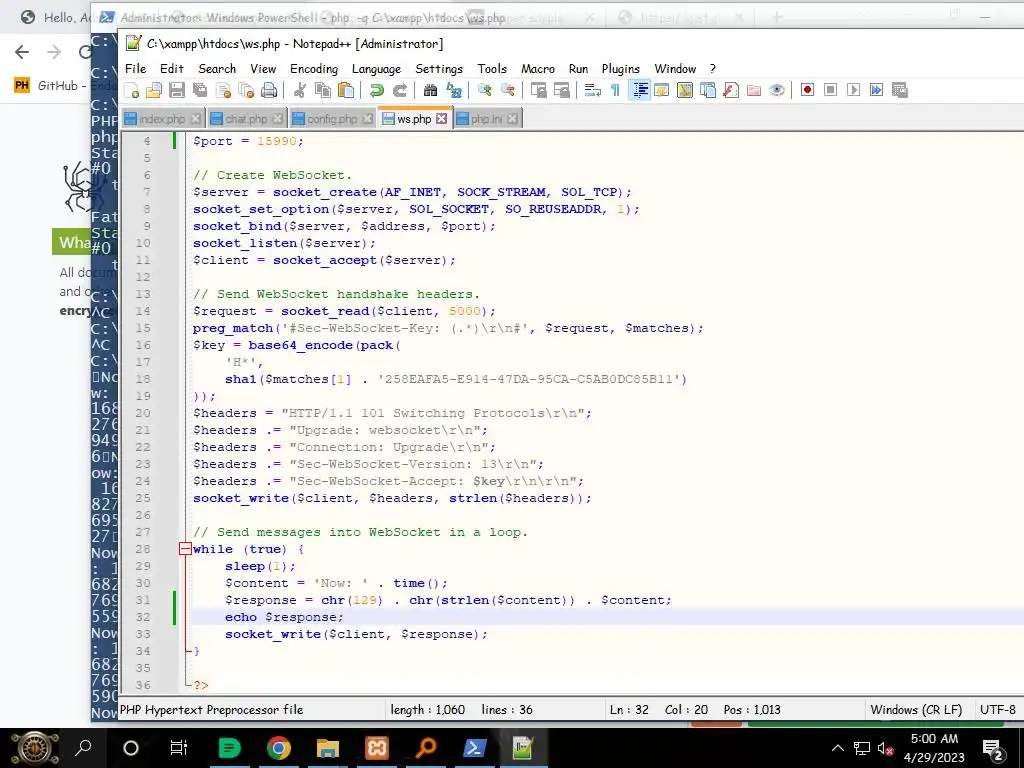The width and height of the screenshot is (1024, 768).
Task: Create a new file in Notepad++
Action: point(131,90)
